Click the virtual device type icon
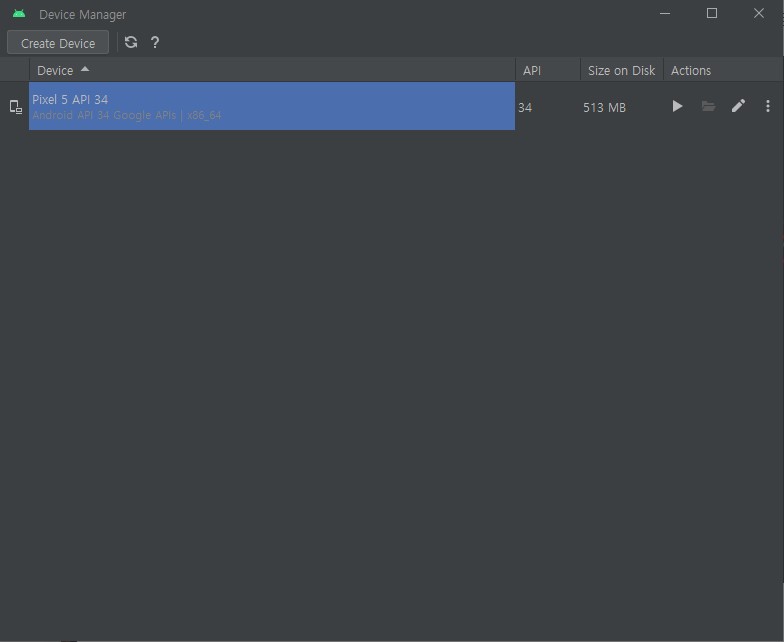Image resolution: width=784 pixels, height=642 pixels. (16, 107)
